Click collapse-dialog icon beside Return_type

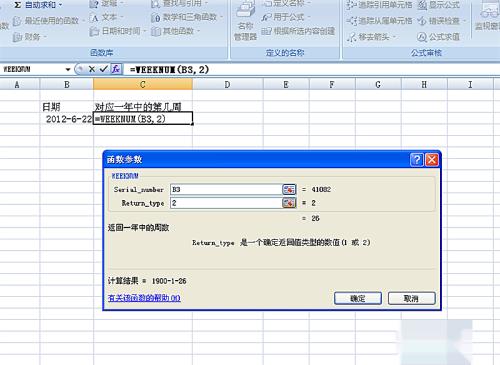(x=289, y=203)
